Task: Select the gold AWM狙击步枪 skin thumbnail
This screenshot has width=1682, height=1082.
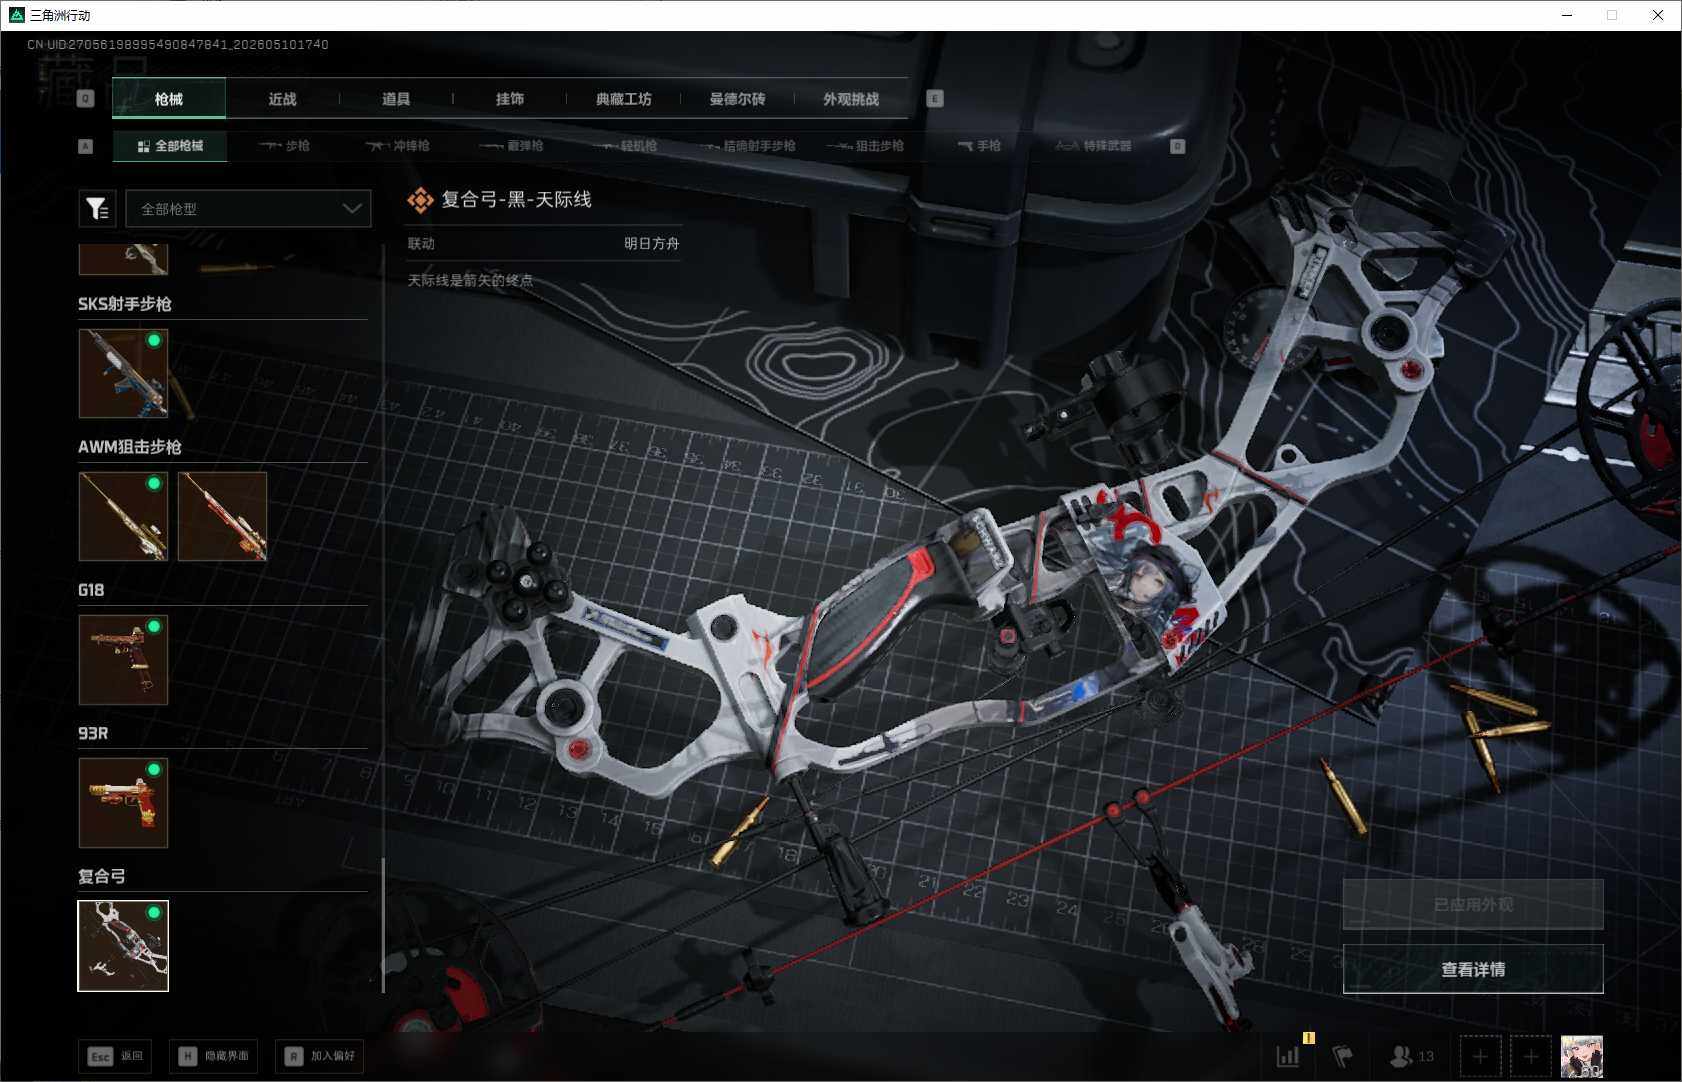Action: tap(123, 516)
